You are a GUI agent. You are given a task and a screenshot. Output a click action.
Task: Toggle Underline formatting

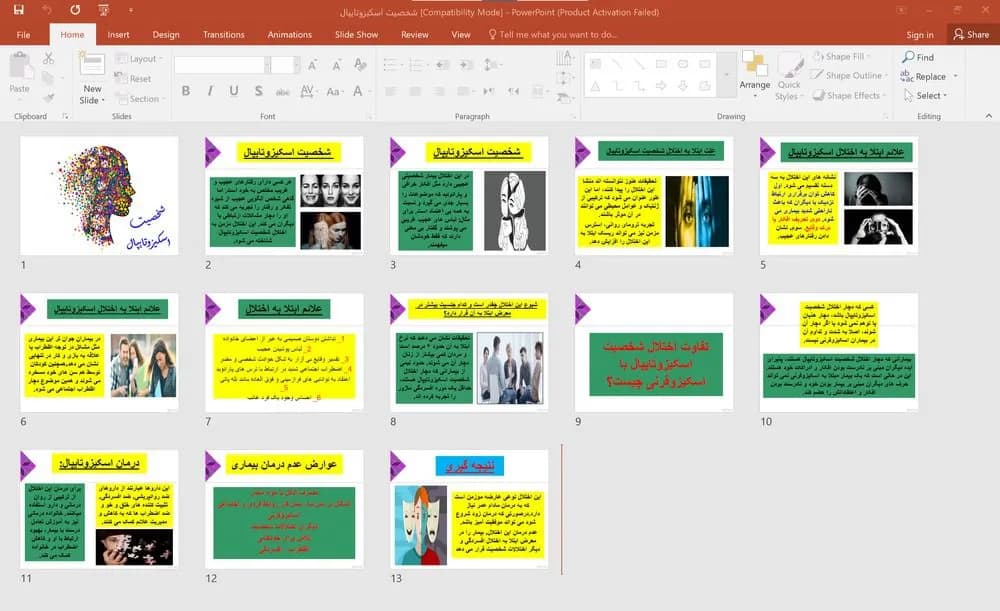(234, 91)
